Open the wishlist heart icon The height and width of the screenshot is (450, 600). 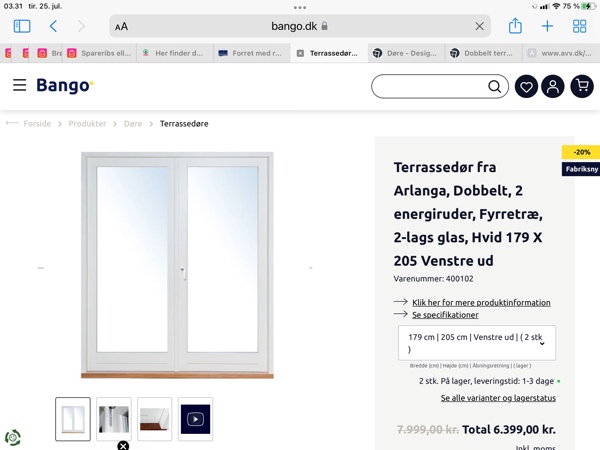coord(526,86)
